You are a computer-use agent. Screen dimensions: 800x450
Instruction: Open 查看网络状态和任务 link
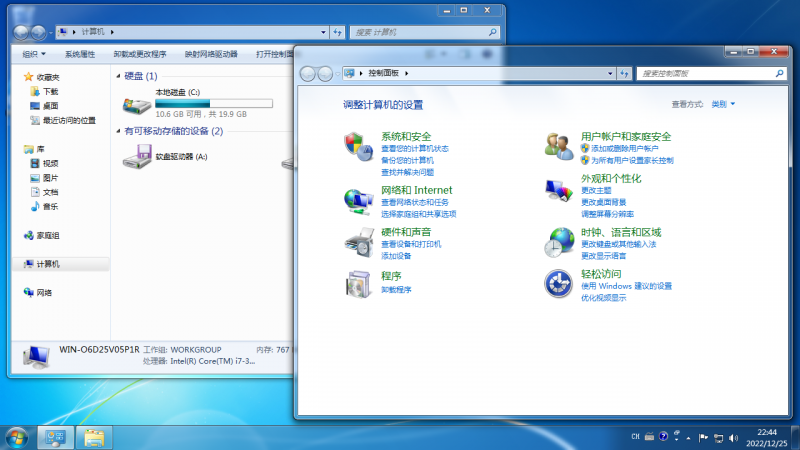[415, 202]
